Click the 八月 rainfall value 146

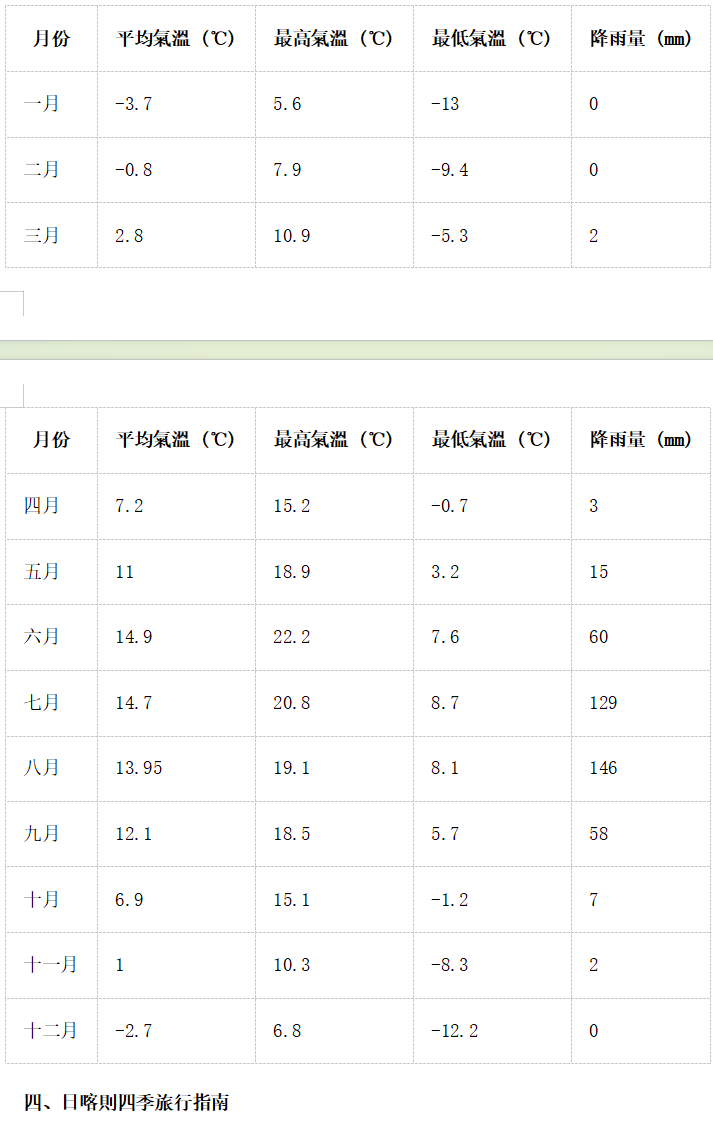[603, 768]
